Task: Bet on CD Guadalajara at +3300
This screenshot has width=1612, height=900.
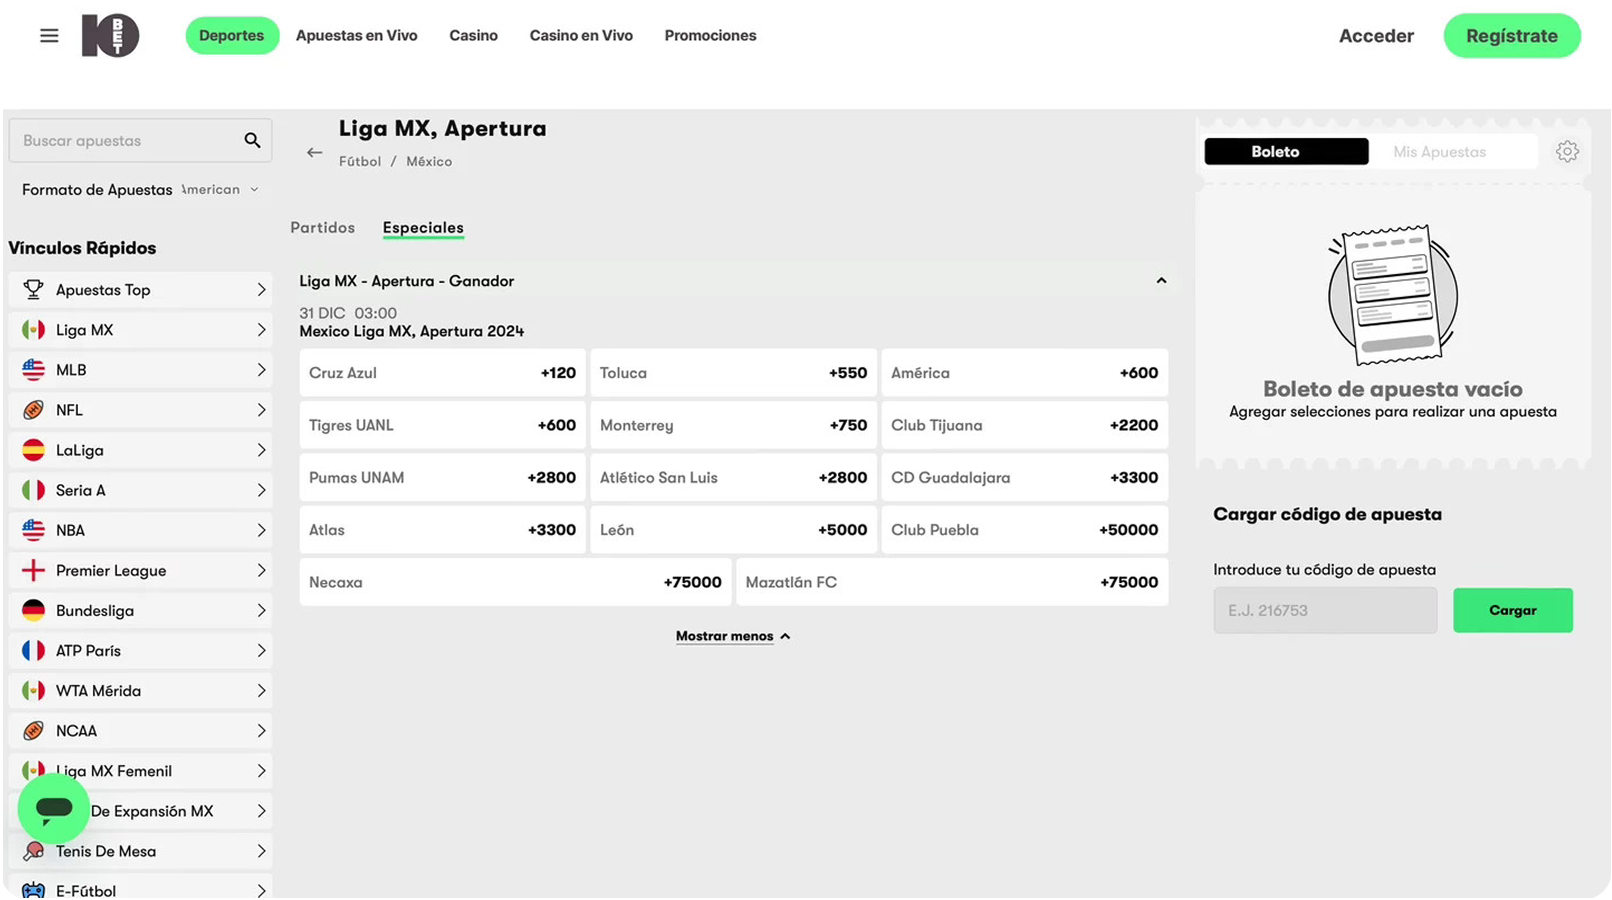Action: pyautogui.click(x=1024, y=478)
